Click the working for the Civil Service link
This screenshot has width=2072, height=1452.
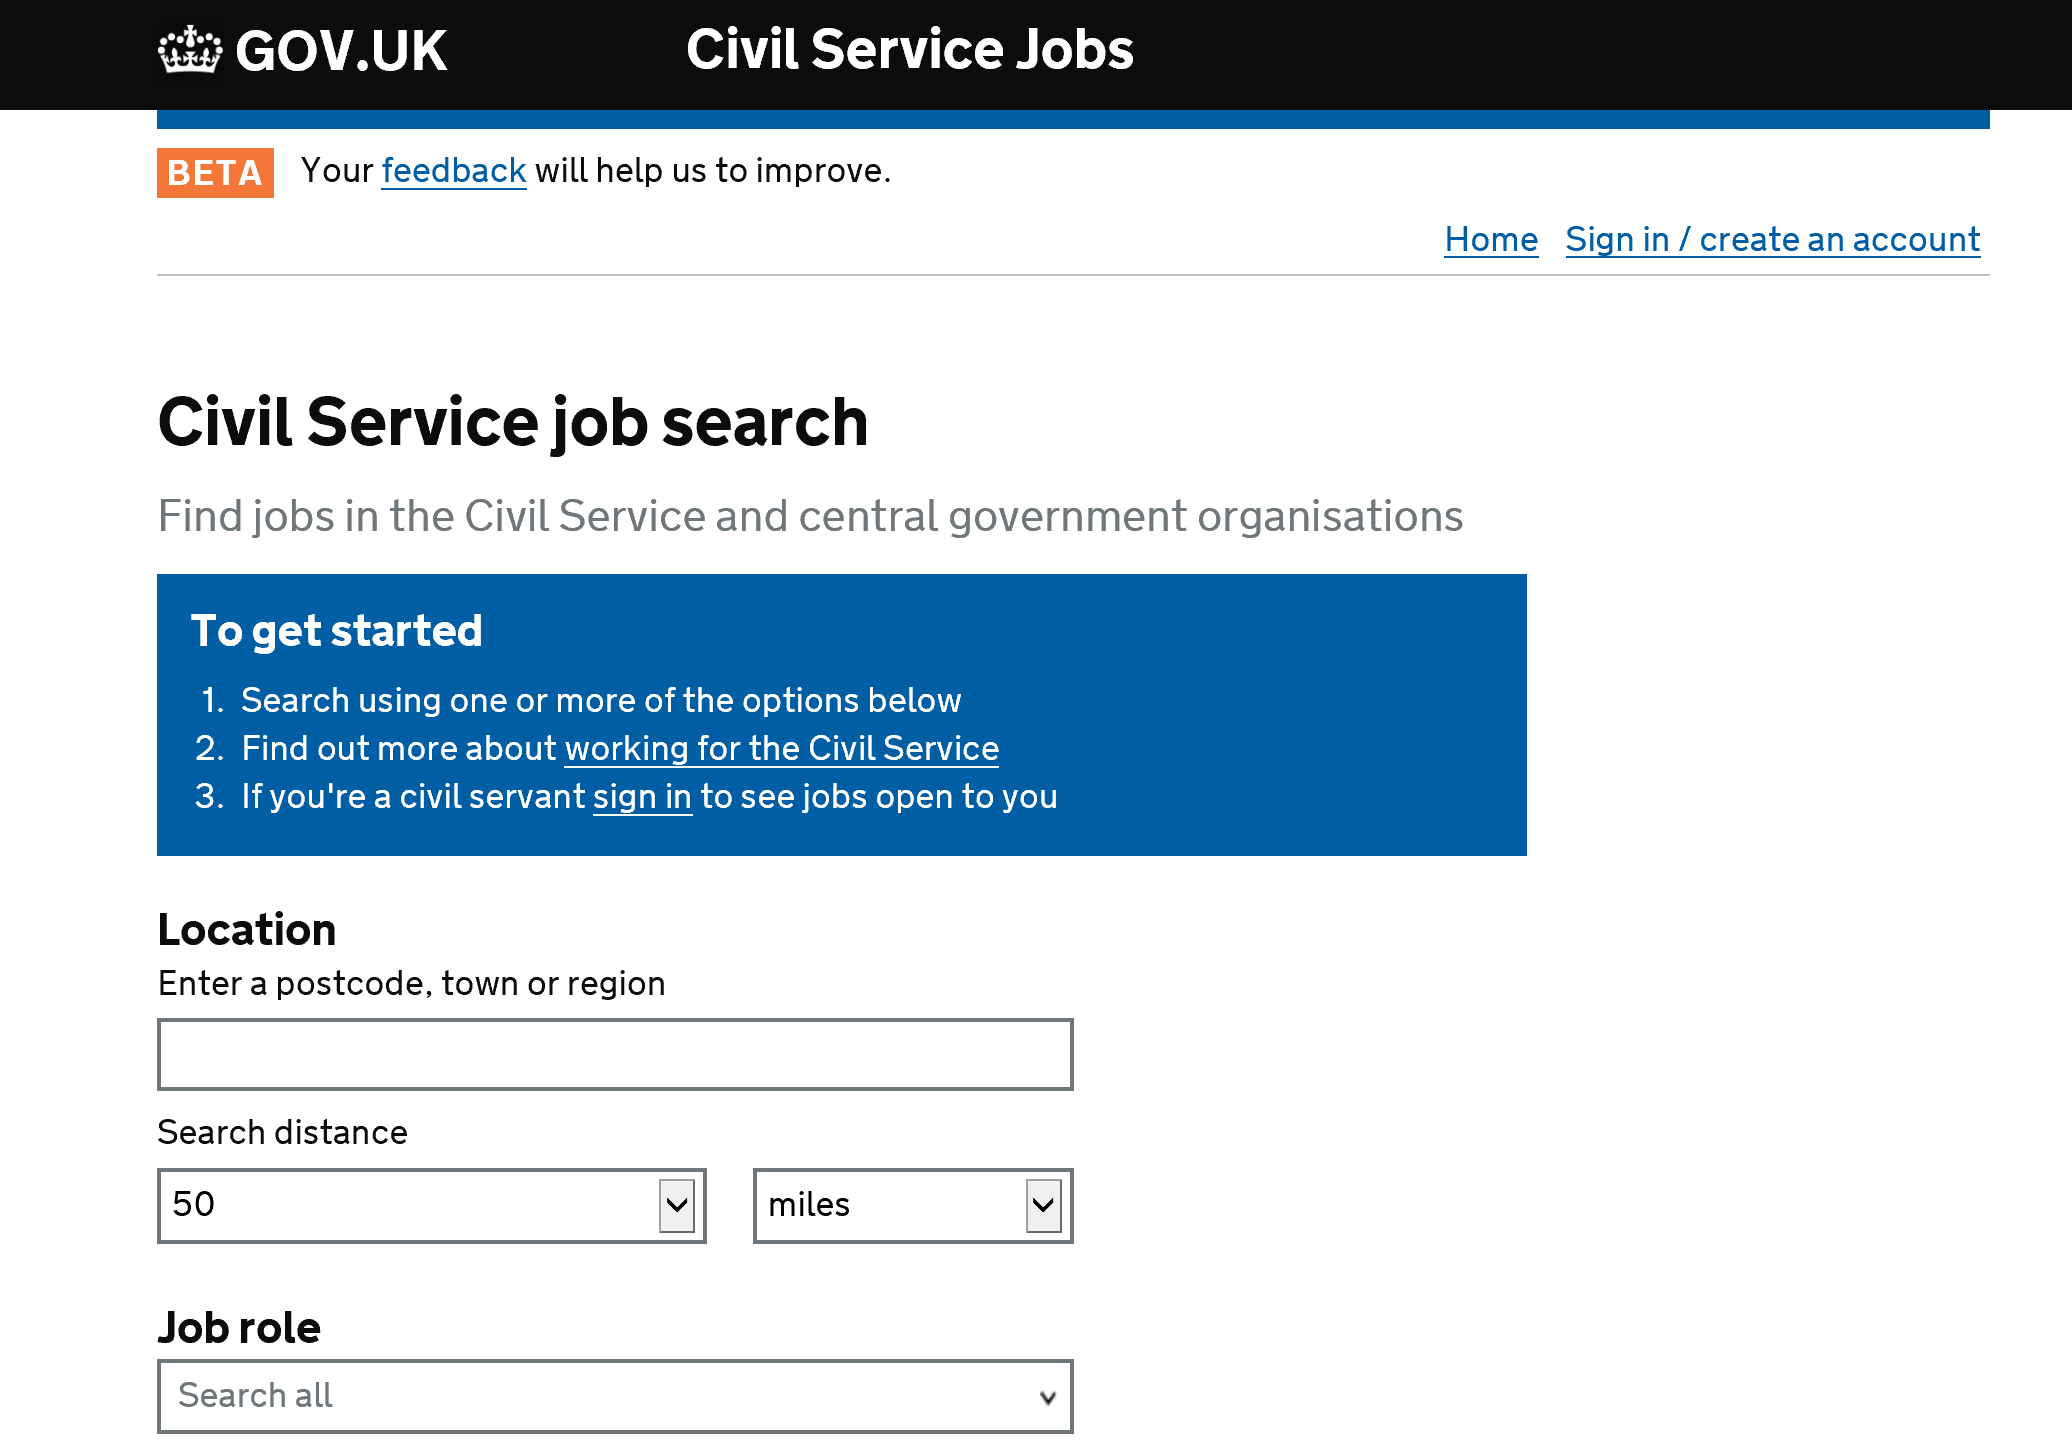pos(781,748)
